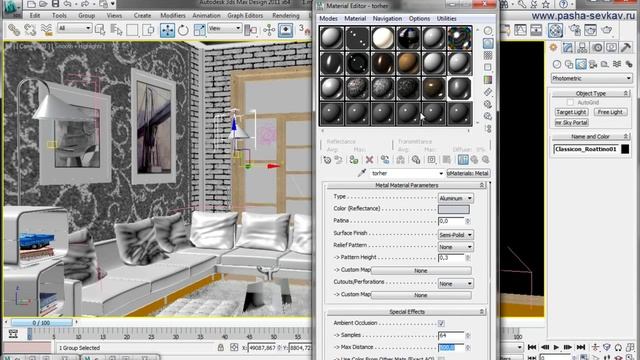Click the Target Light button
The width and height of the screenshot is (640, 360).
pyautogui.click(x=571, y=112)
